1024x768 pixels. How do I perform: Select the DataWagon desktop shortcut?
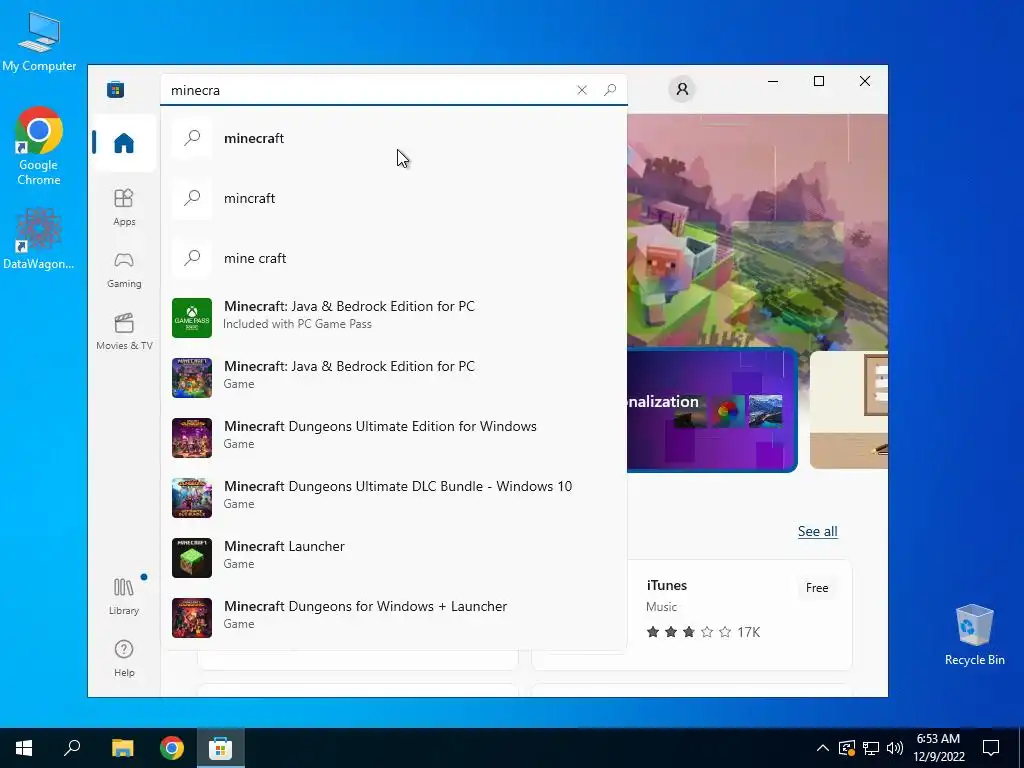pyautogui.click(x=39, y=239)
